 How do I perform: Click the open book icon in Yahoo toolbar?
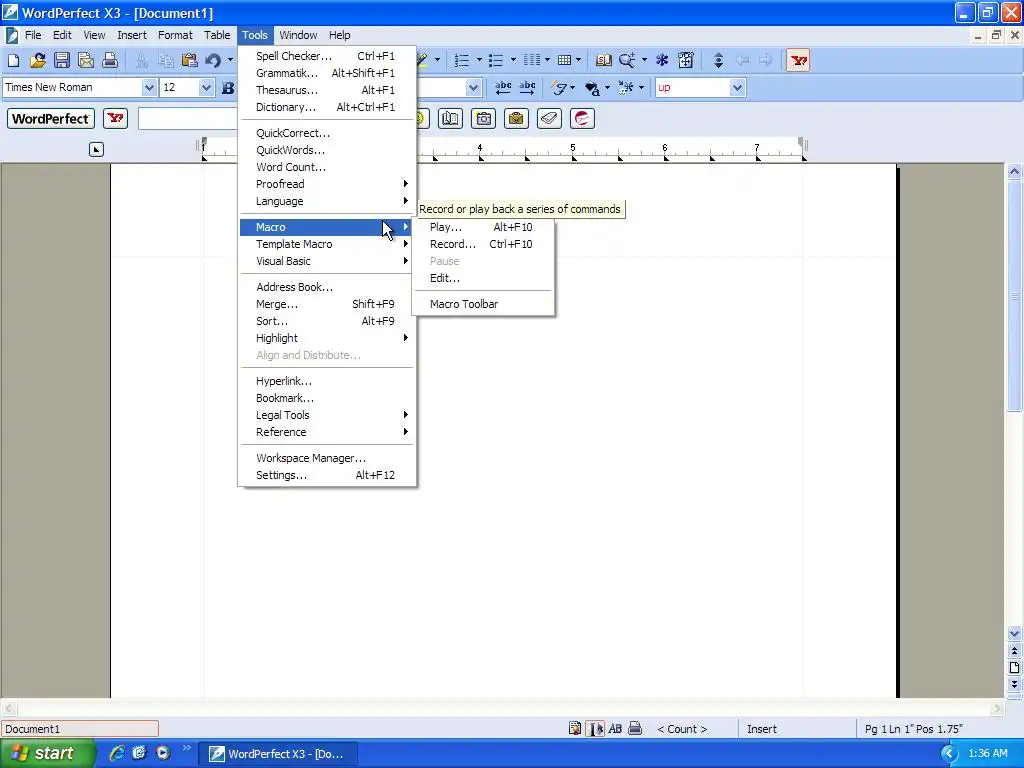450,119
